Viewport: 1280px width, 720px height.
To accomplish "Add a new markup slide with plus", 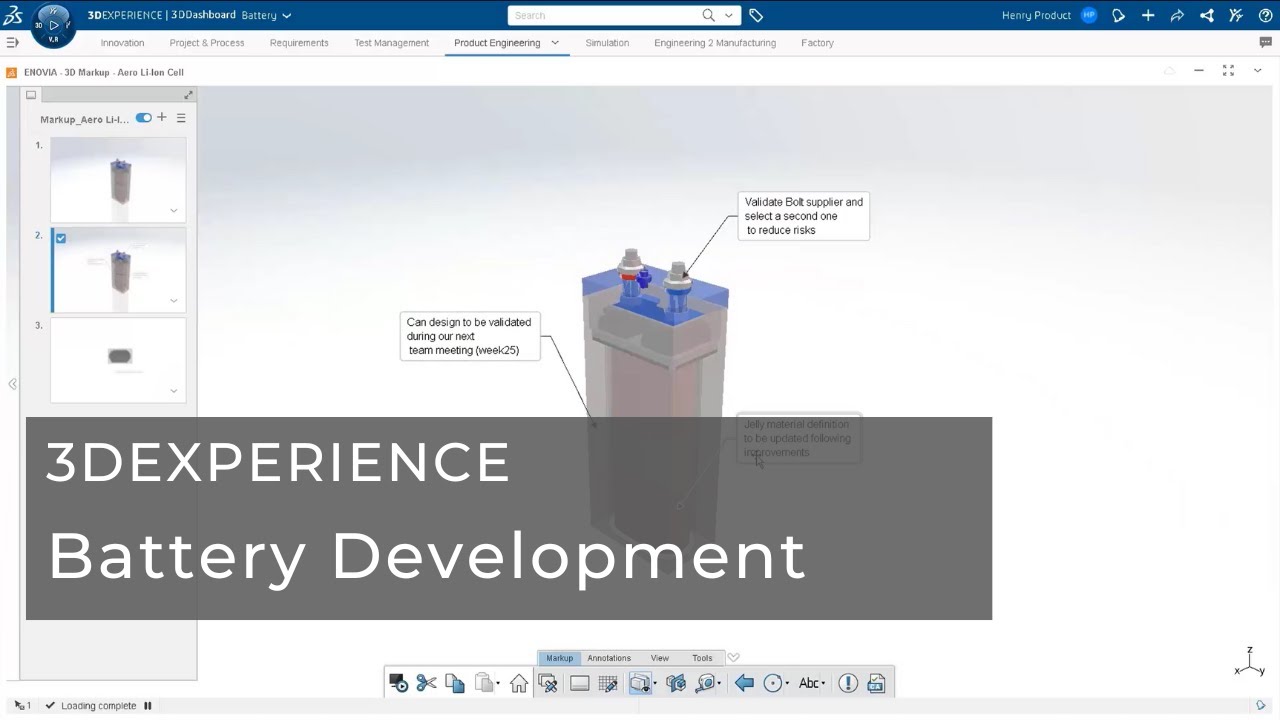I will click(162, 117).
